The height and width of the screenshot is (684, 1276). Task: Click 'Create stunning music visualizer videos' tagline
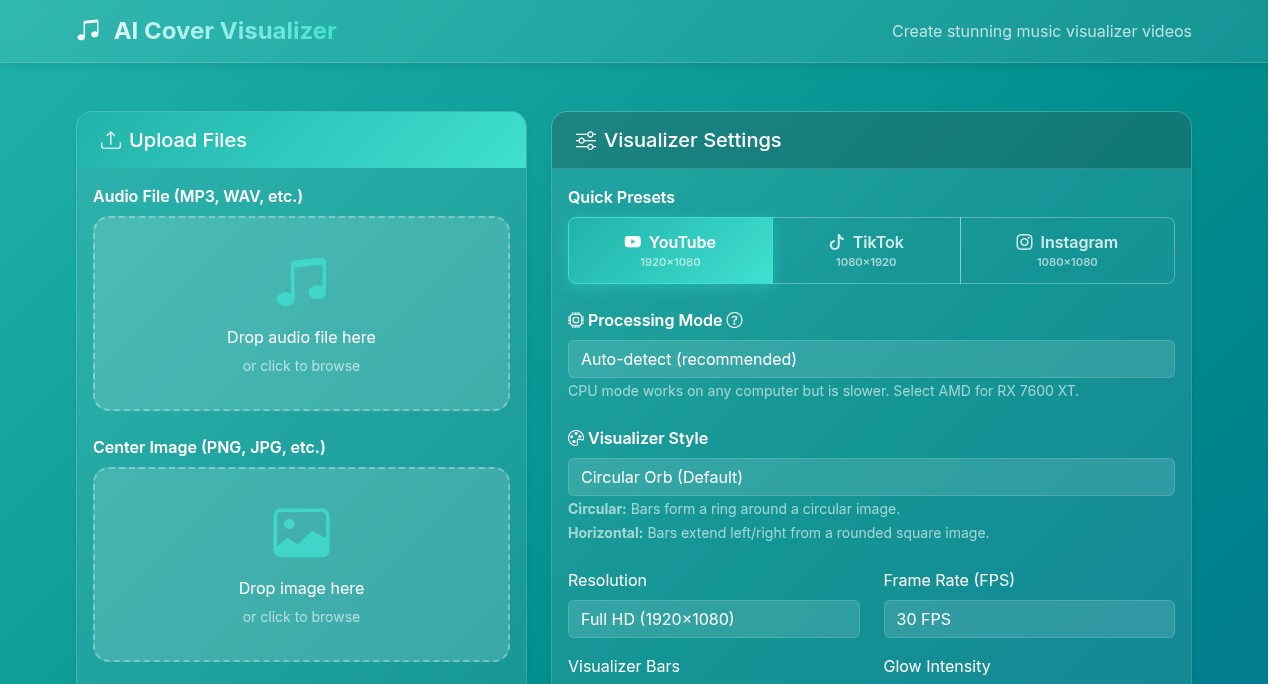click(1042, 31)
